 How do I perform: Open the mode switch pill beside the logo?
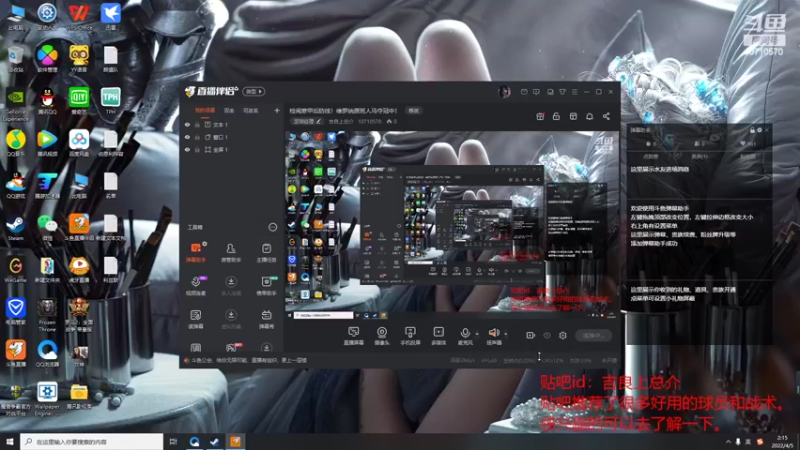[254, 92]
